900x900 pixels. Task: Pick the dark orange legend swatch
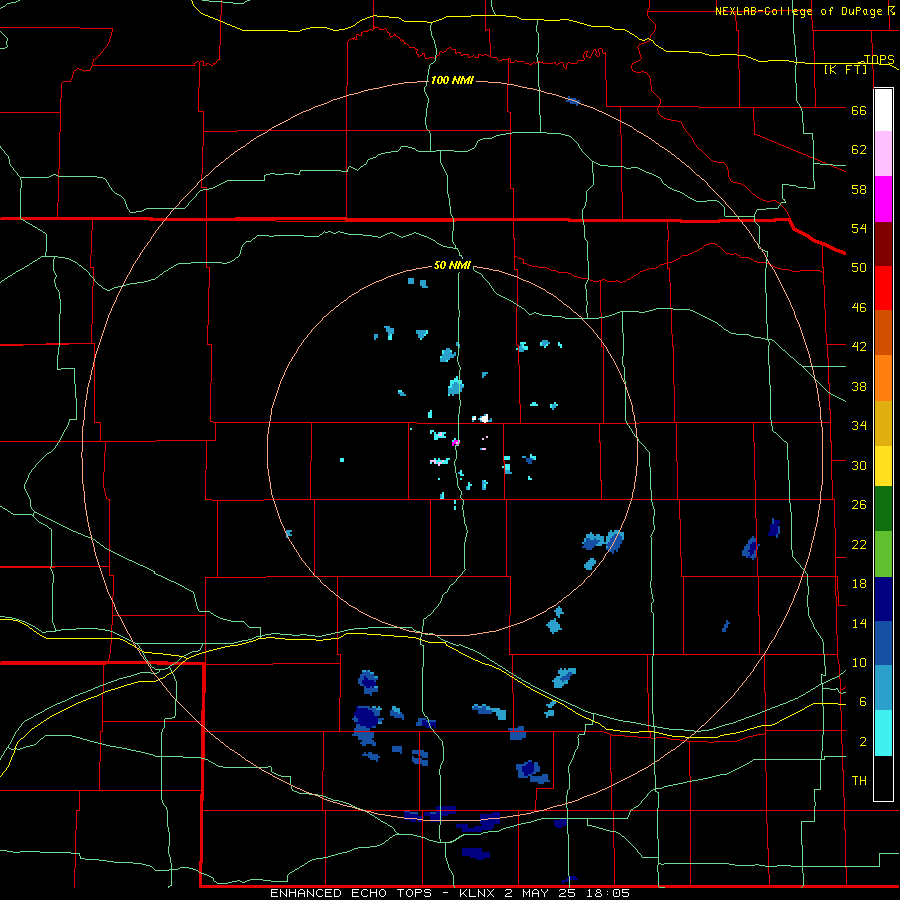[x=883, y=332]
